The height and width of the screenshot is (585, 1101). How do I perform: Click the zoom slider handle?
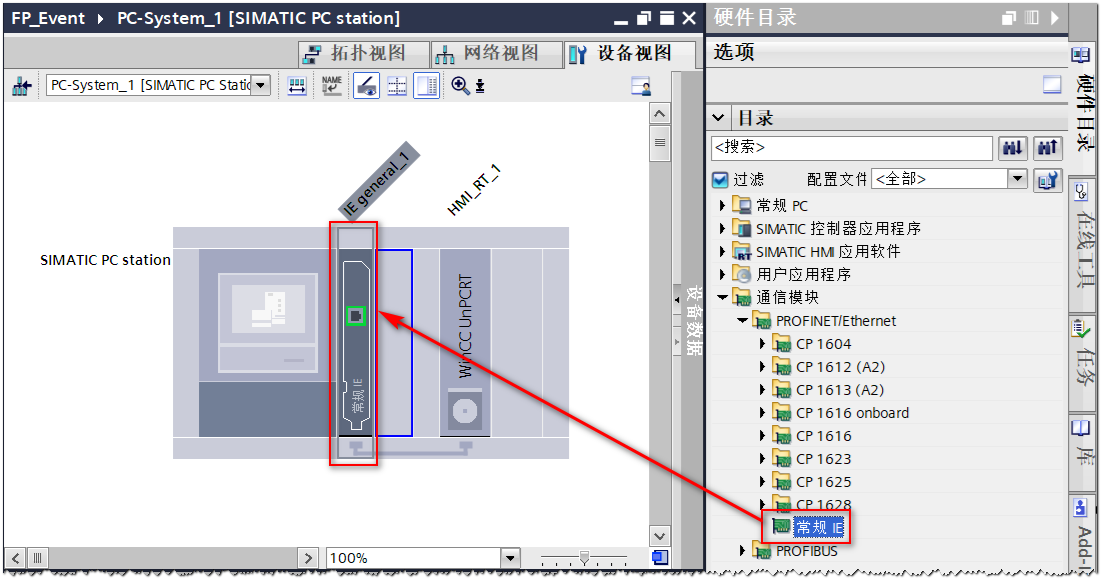[x=585, y=557]
